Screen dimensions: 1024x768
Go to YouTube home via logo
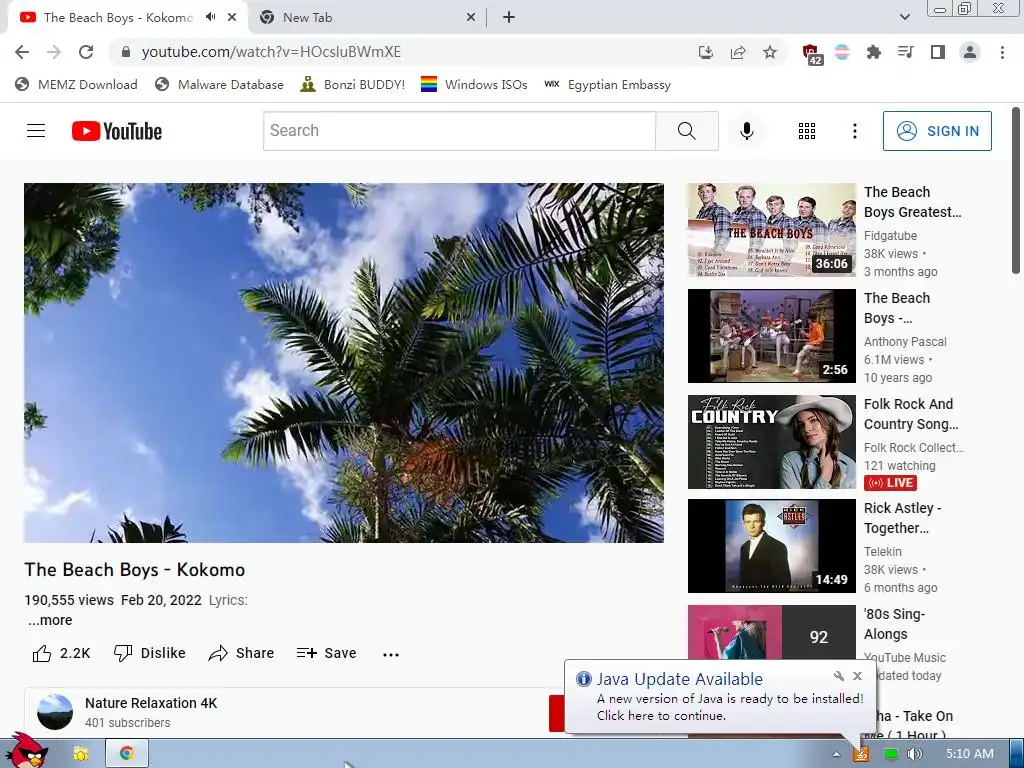(117, 131)
